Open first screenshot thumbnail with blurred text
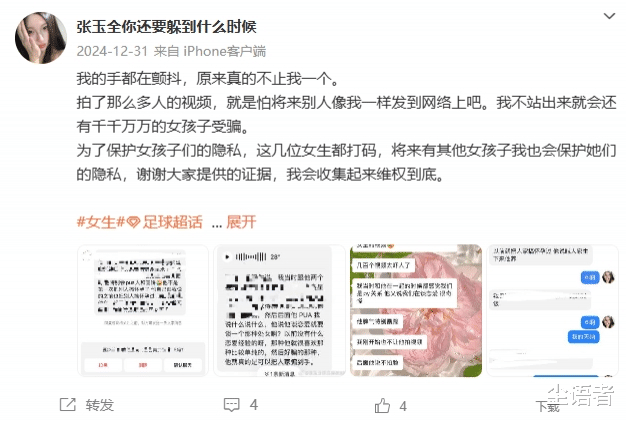Viewport: 626px width, 421px height. pyautogui.click(x=143, y=310)
